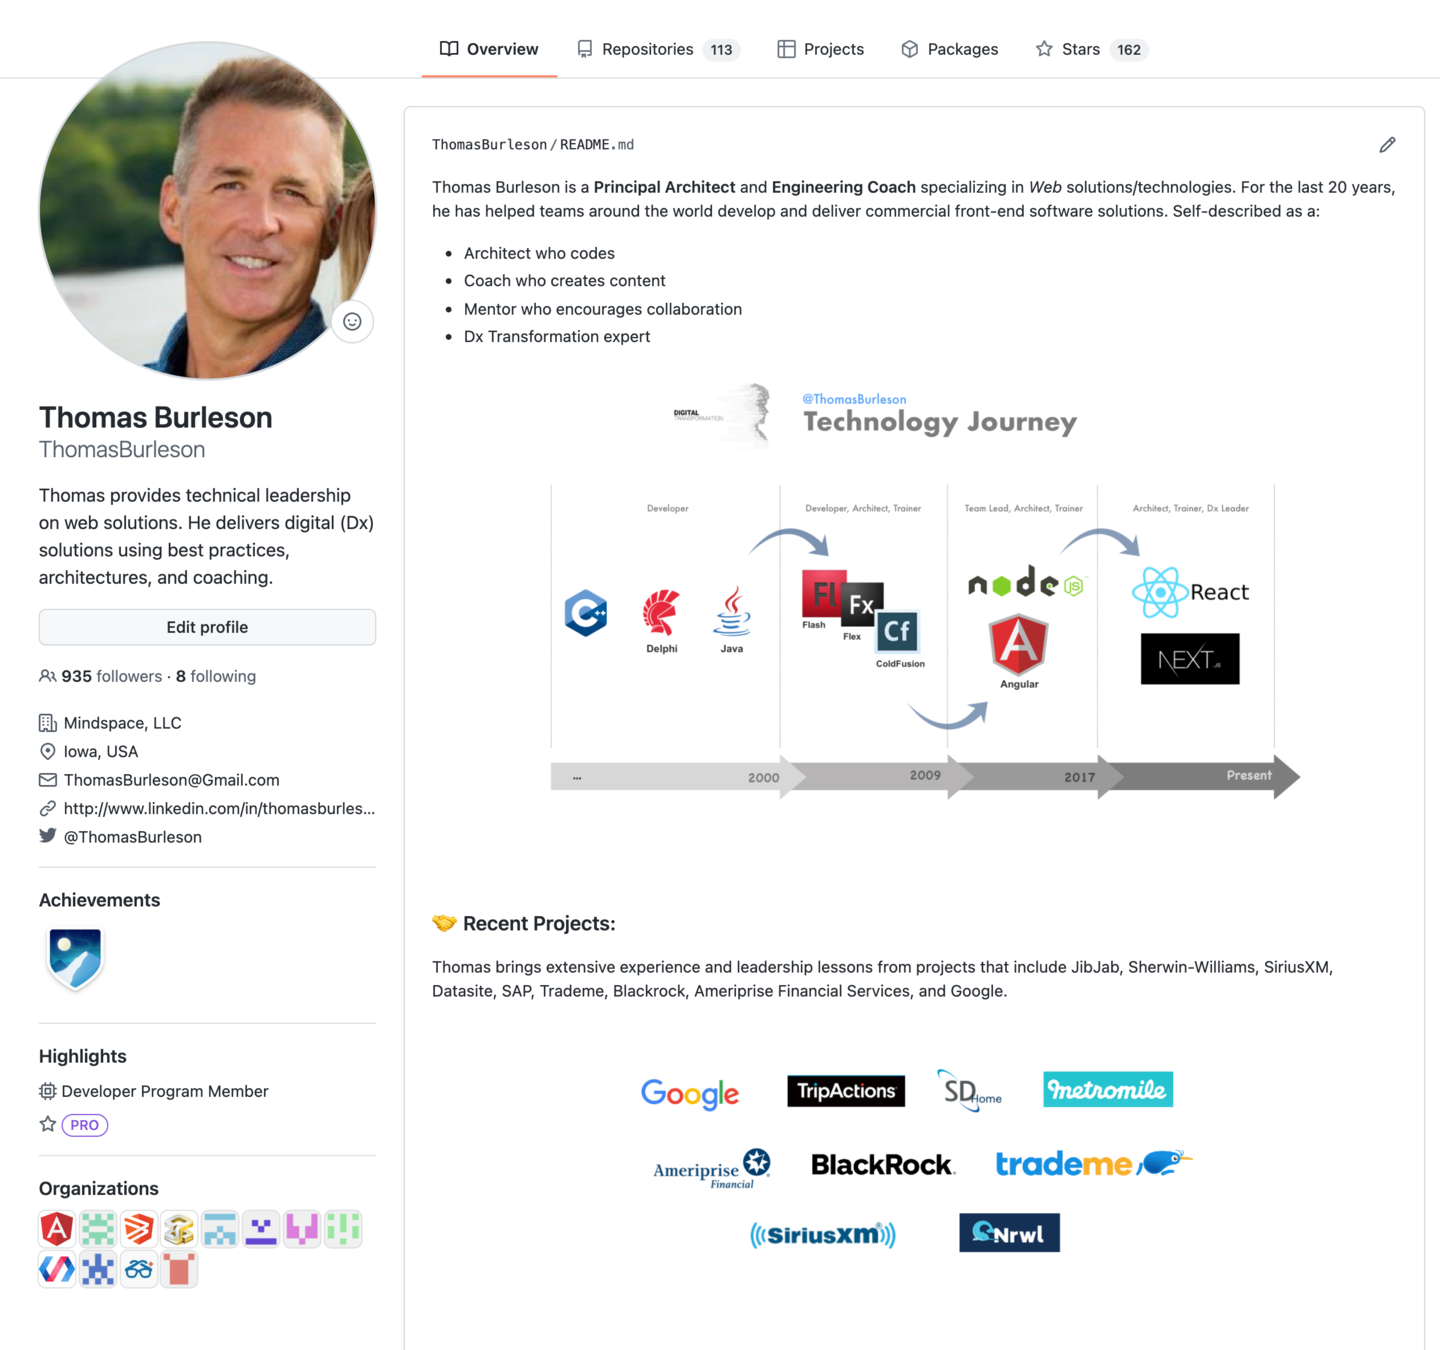Click the HTML5-style orange organization avatar
Image resolution: width=1440 pixels, height=1350 pixels.
(139, 1228)
